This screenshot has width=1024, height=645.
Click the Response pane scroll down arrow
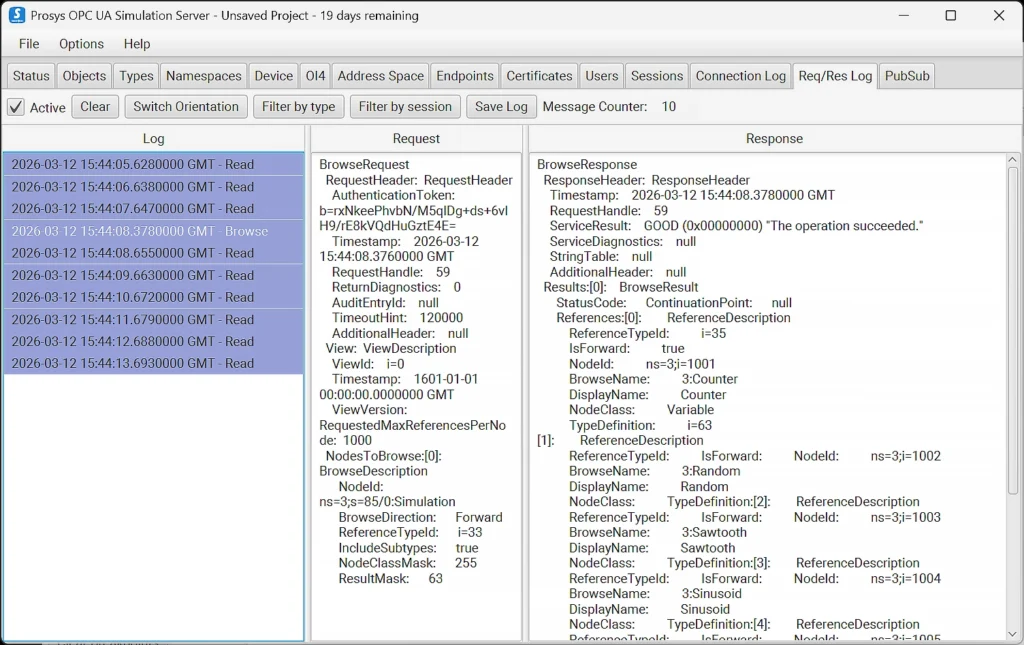click(1013, 633)
